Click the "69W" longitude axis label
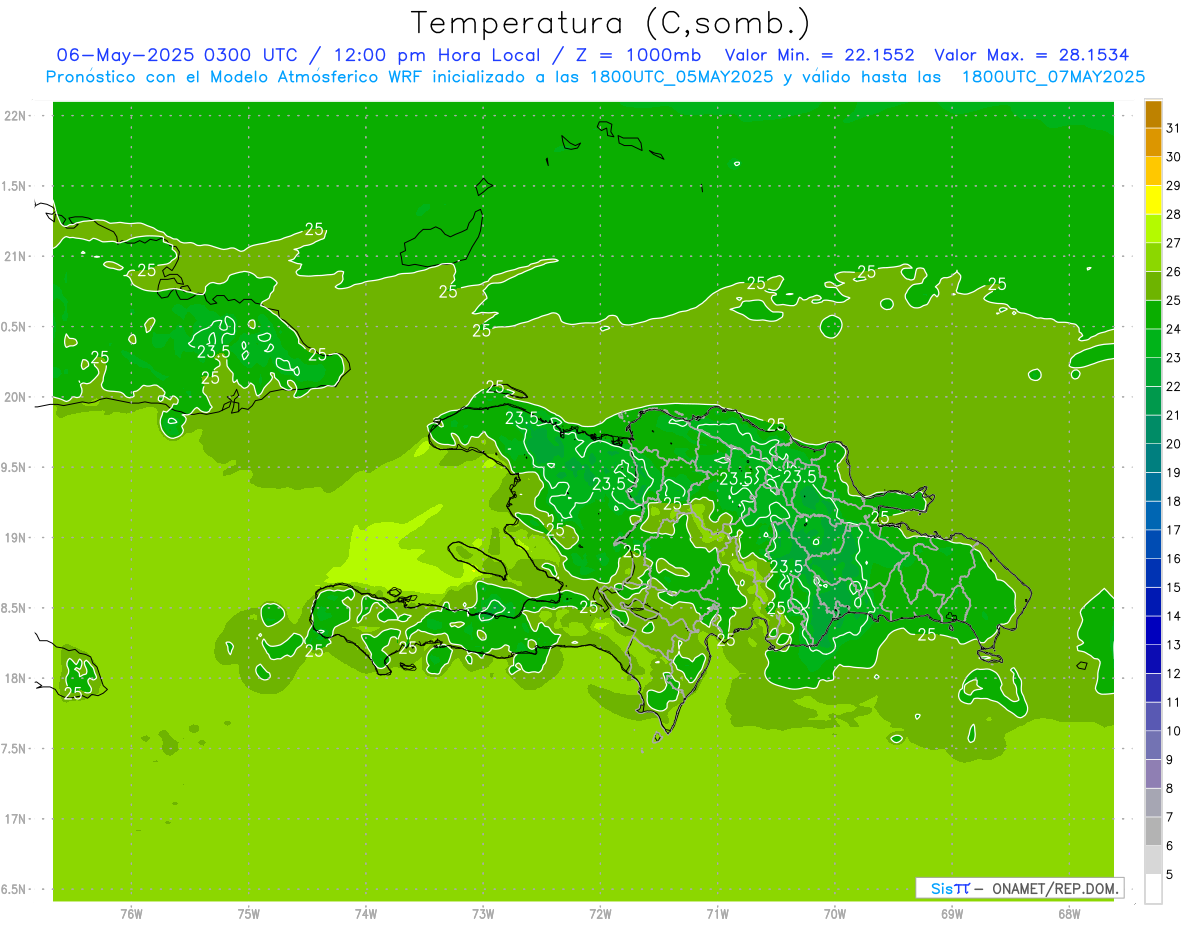 (x=952, y=914)
